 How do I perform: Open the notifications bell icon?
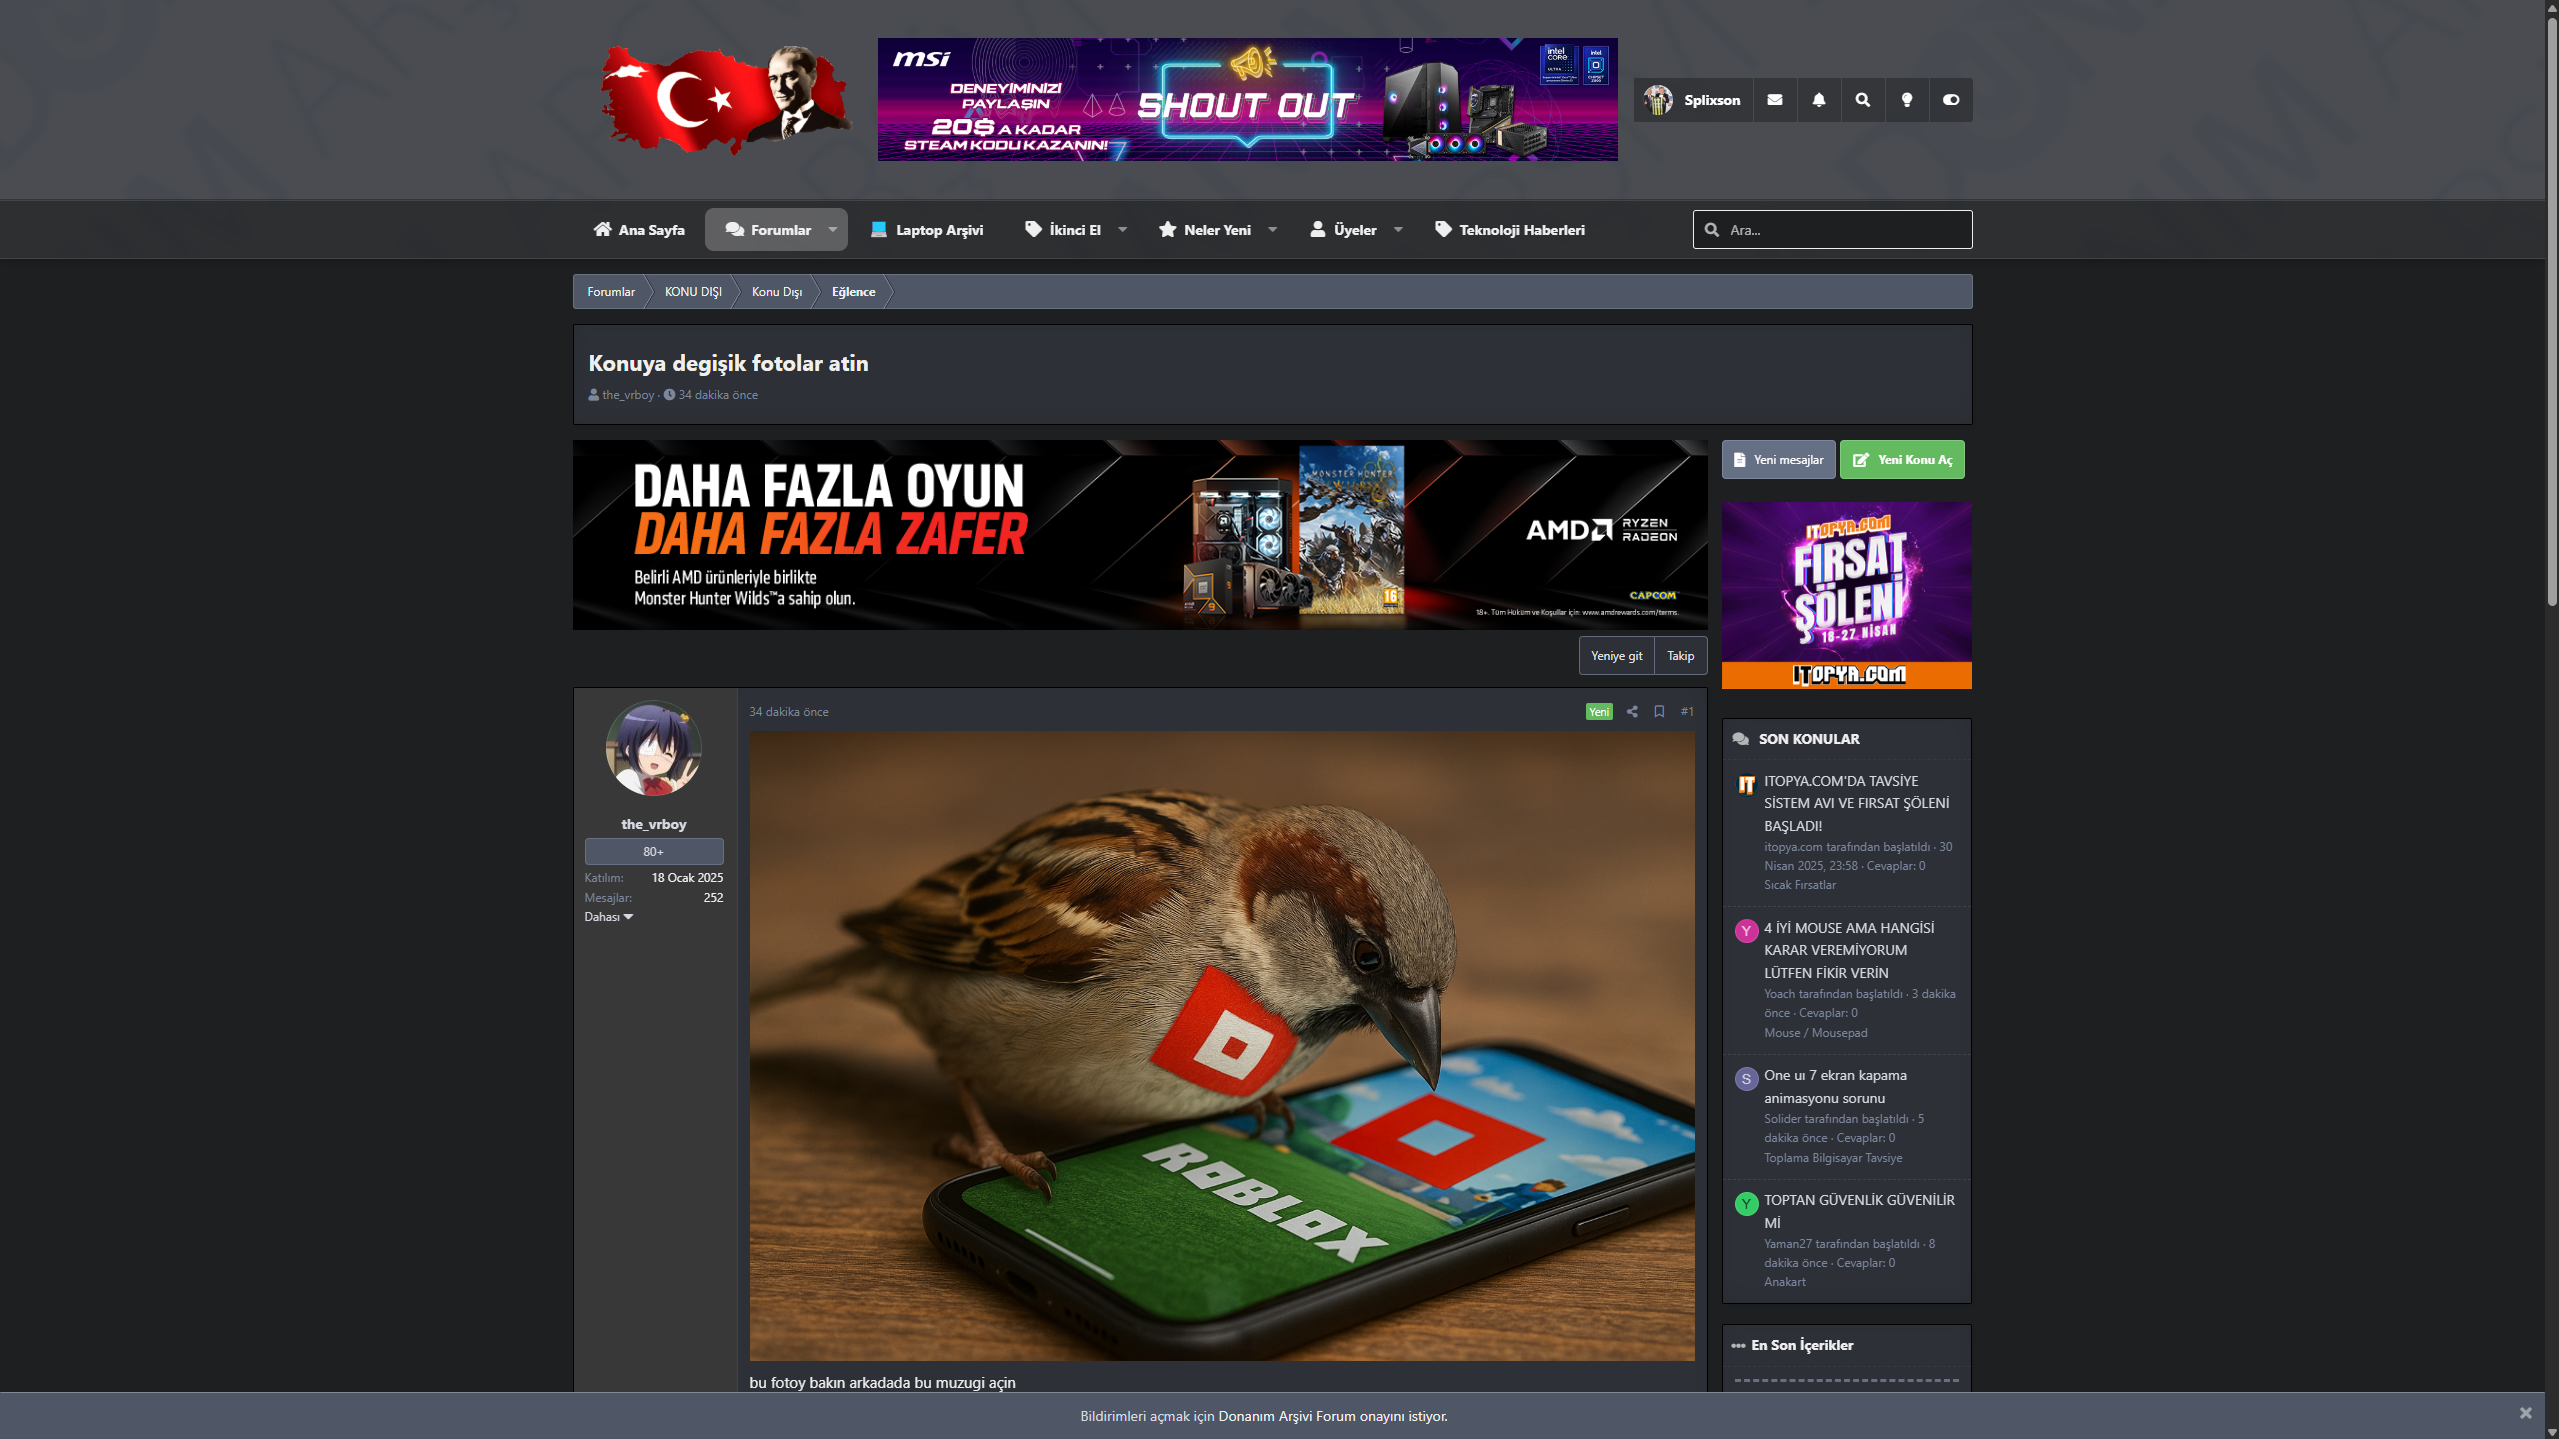1819,100
